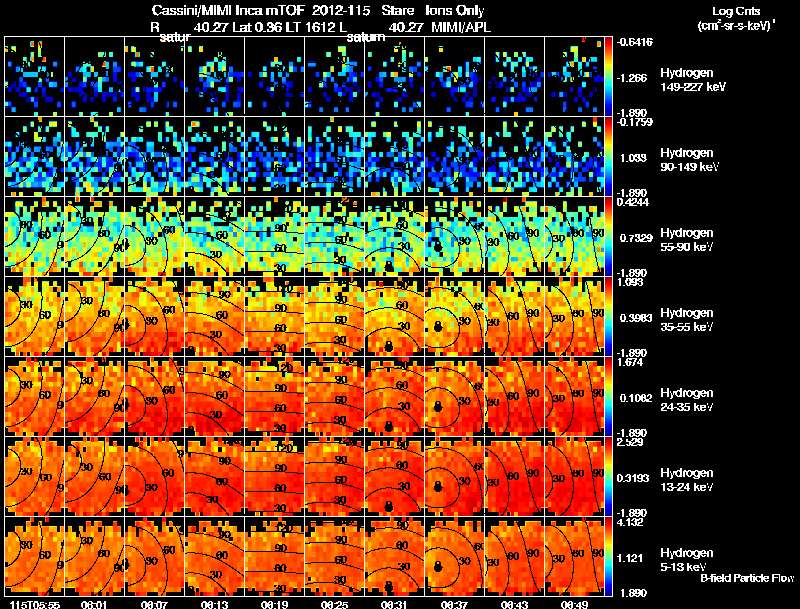Click the '06:43' time axis label

[514, 604]
